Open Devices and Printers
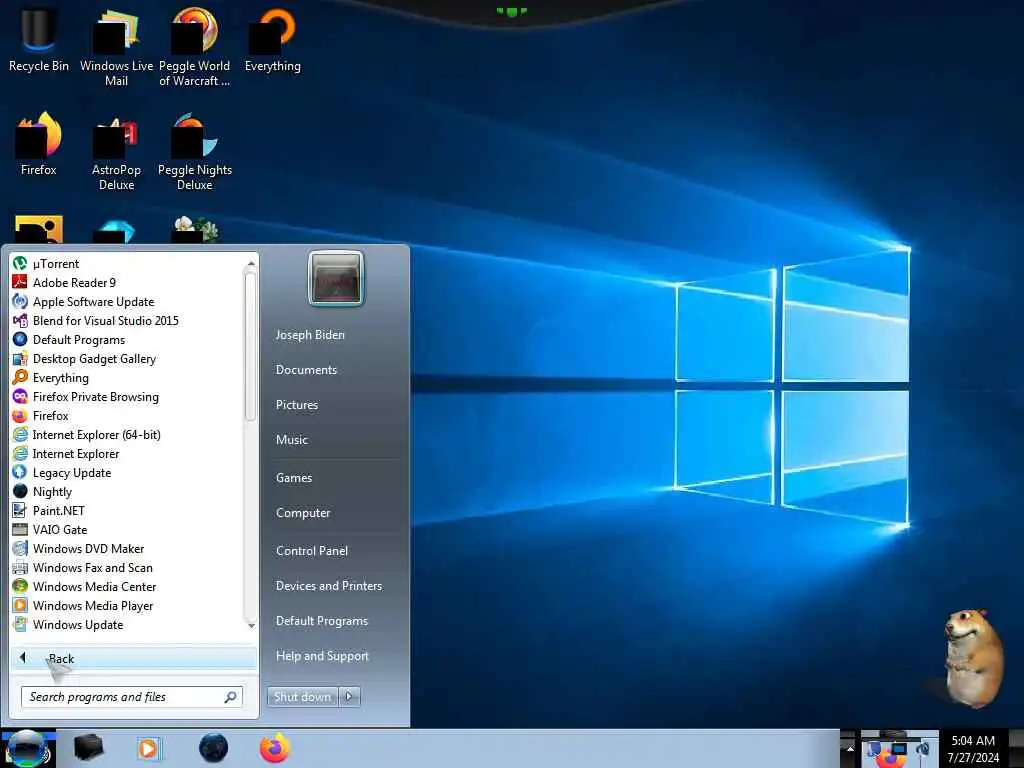Viewport: 1024px width, 768px height. click(x=329, y=586)
